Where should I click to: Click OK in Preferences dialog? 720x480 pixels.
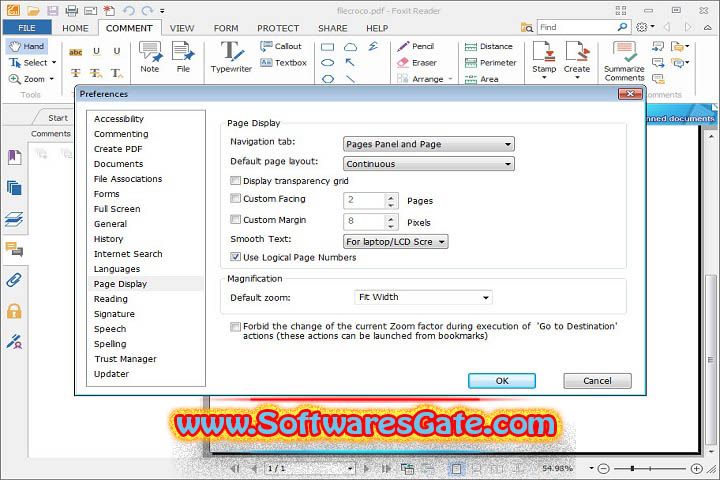click(x=502, y=381)
